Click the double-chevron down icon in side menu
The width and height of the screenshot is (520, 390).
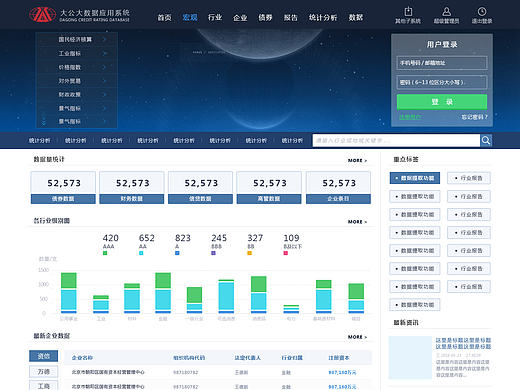tap(43, 121)
